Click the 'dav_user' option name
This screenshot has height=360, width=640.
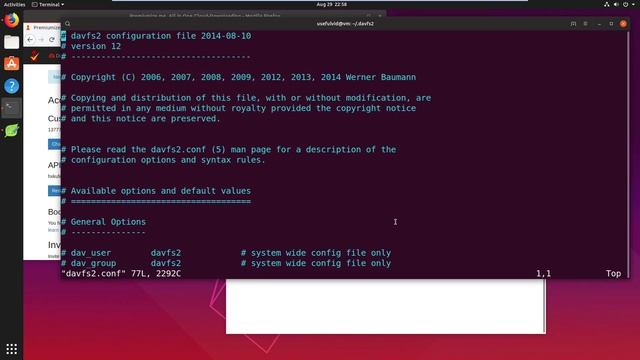click(91, 253)
